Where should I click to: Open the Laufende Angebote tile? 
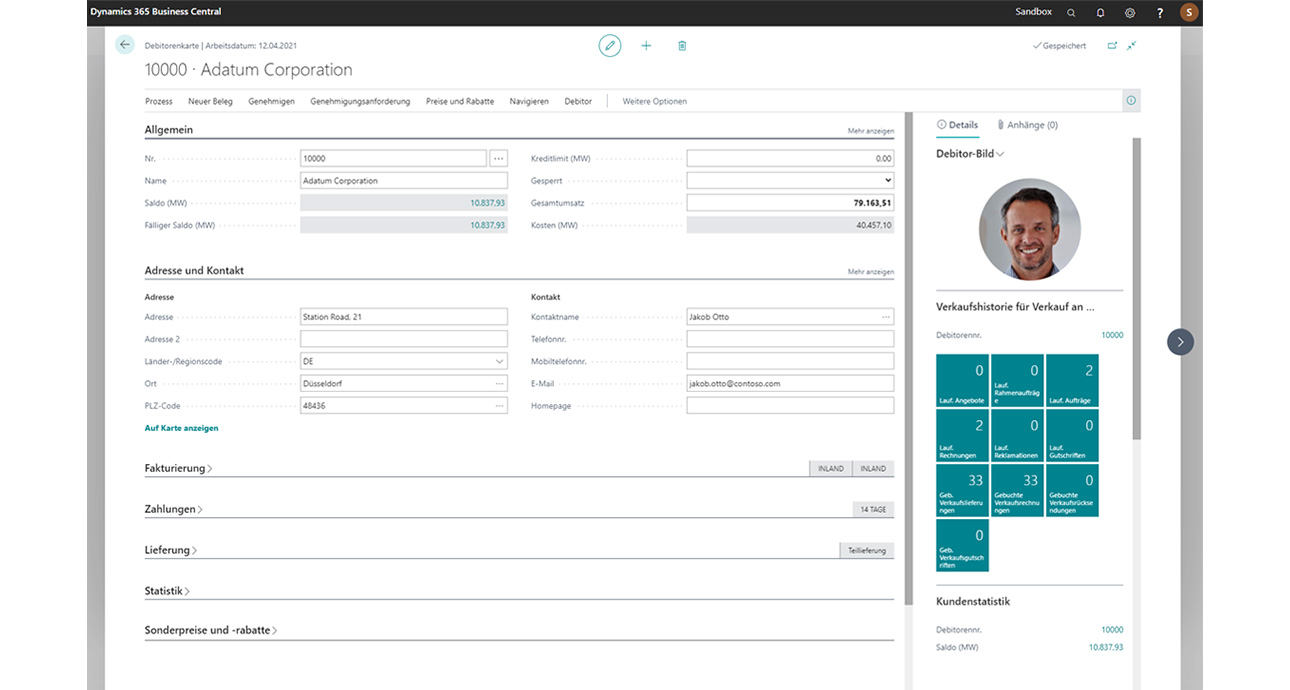(962, 380)
